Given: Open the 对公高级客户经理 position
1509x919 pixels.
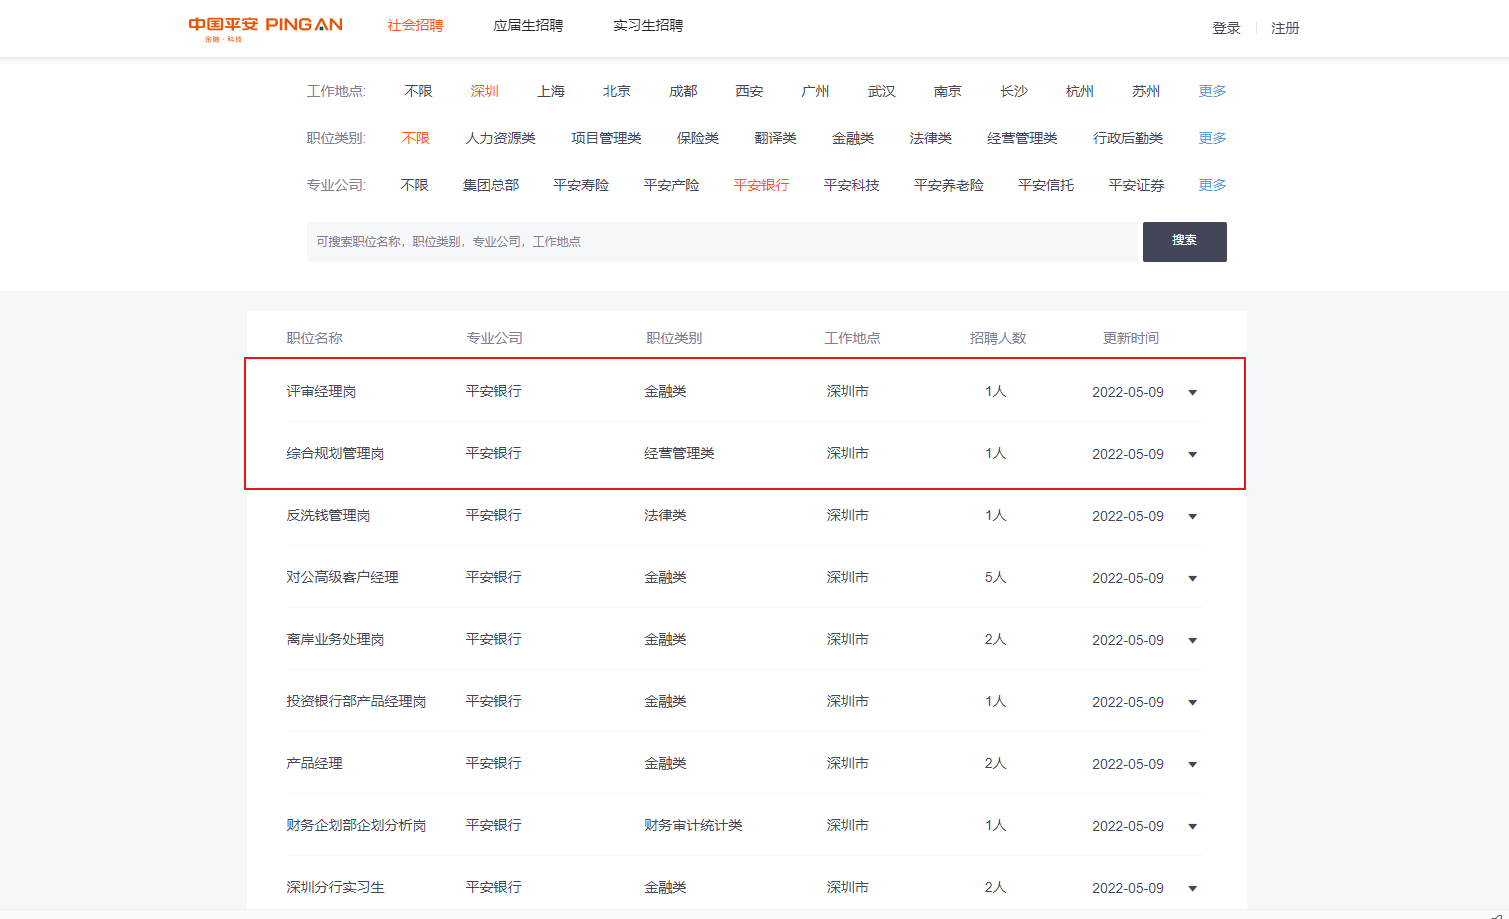Looking at the screenshot, I should click(x=342, y=578).
